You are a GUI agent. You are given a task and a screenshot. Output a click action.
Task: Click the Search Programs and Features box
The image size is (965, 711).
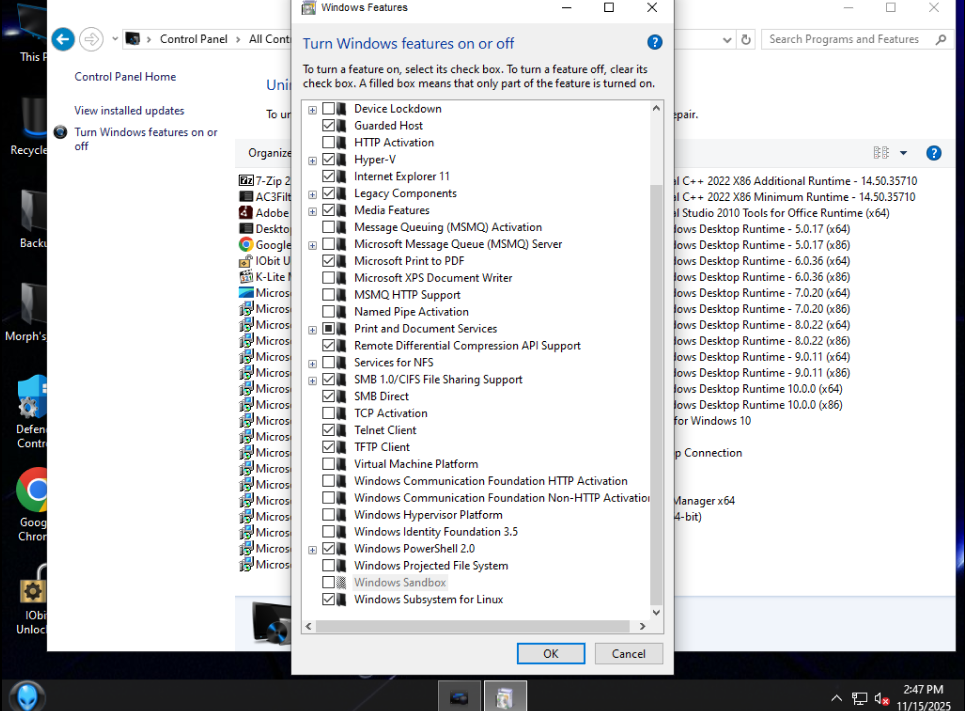(x=850, y=39)
